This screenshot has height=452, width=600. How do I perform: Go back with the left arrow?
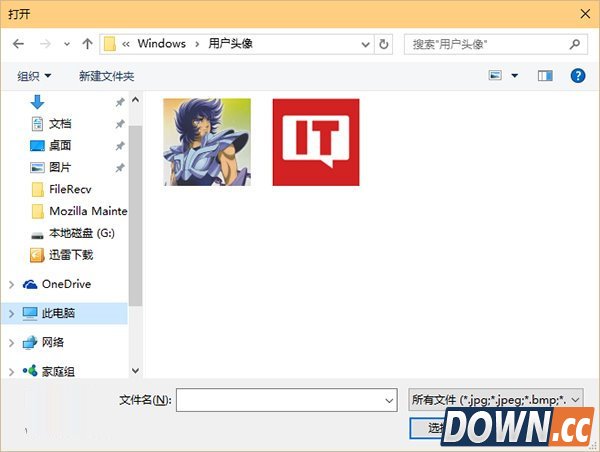click(18, 44)
